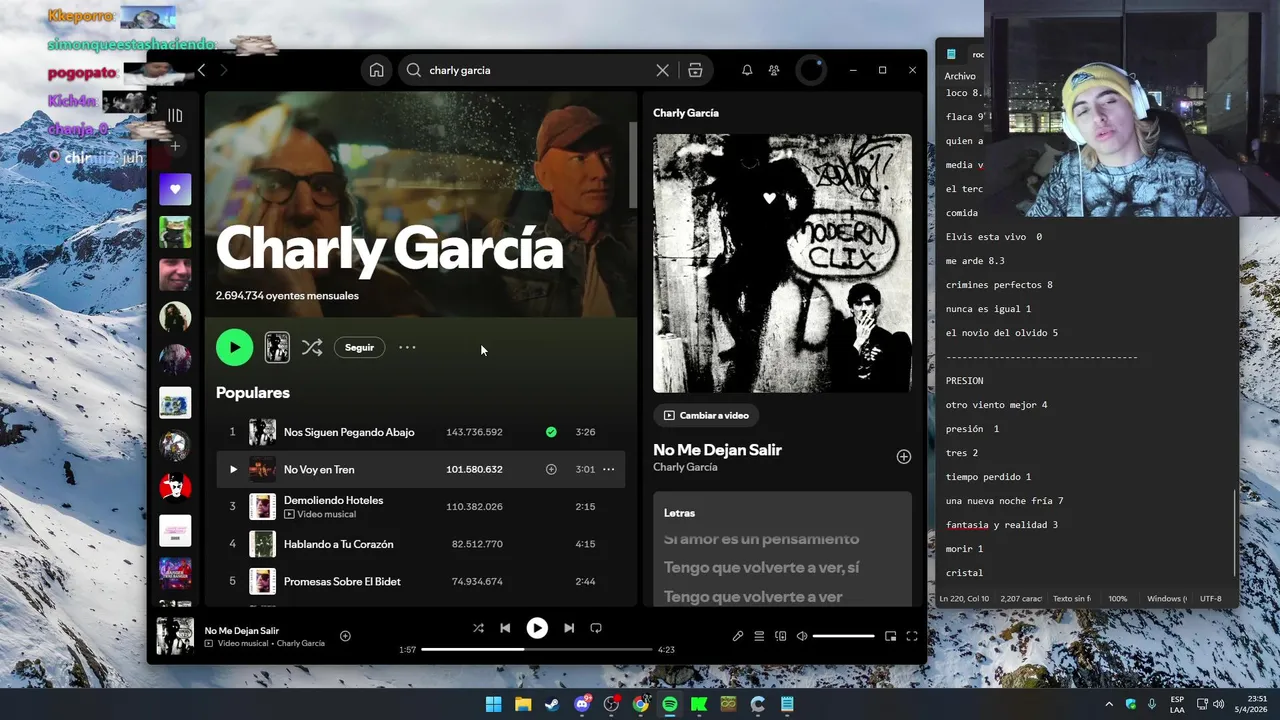
Task: Play Charly García with green play button
Action: click(235, 347)
